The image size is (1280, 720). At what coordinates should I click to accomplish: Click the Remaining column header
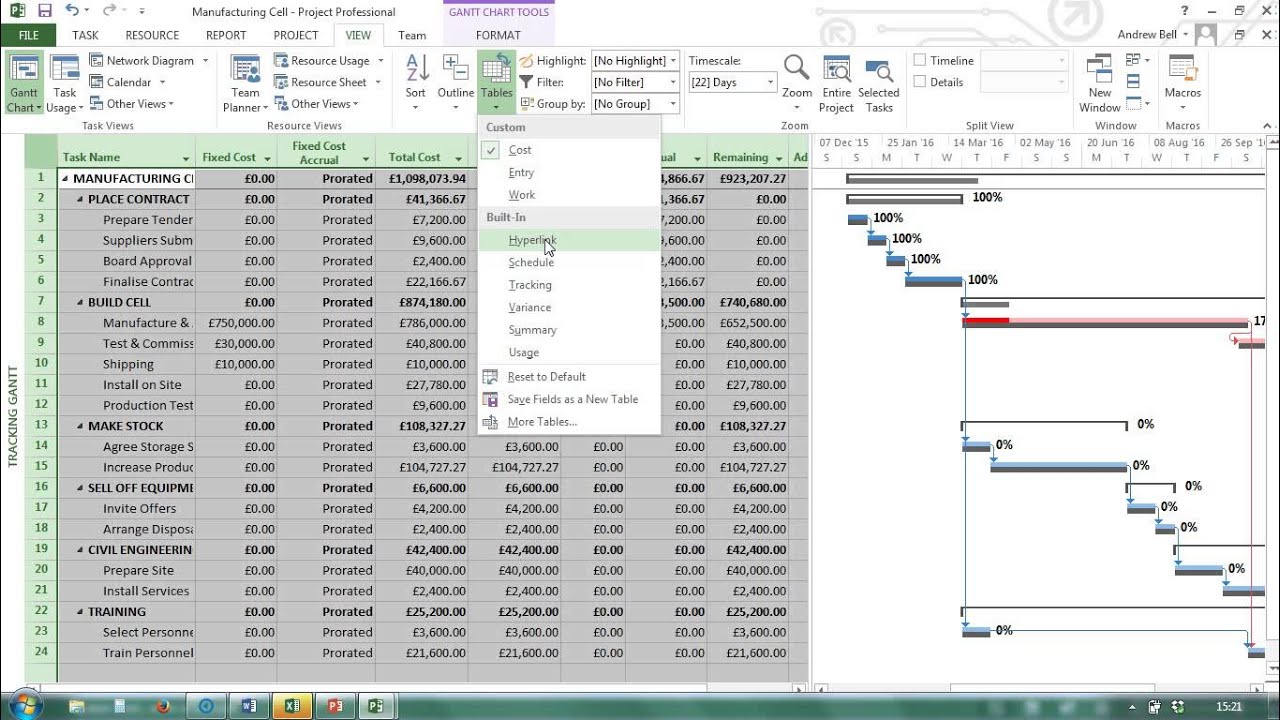748,151
